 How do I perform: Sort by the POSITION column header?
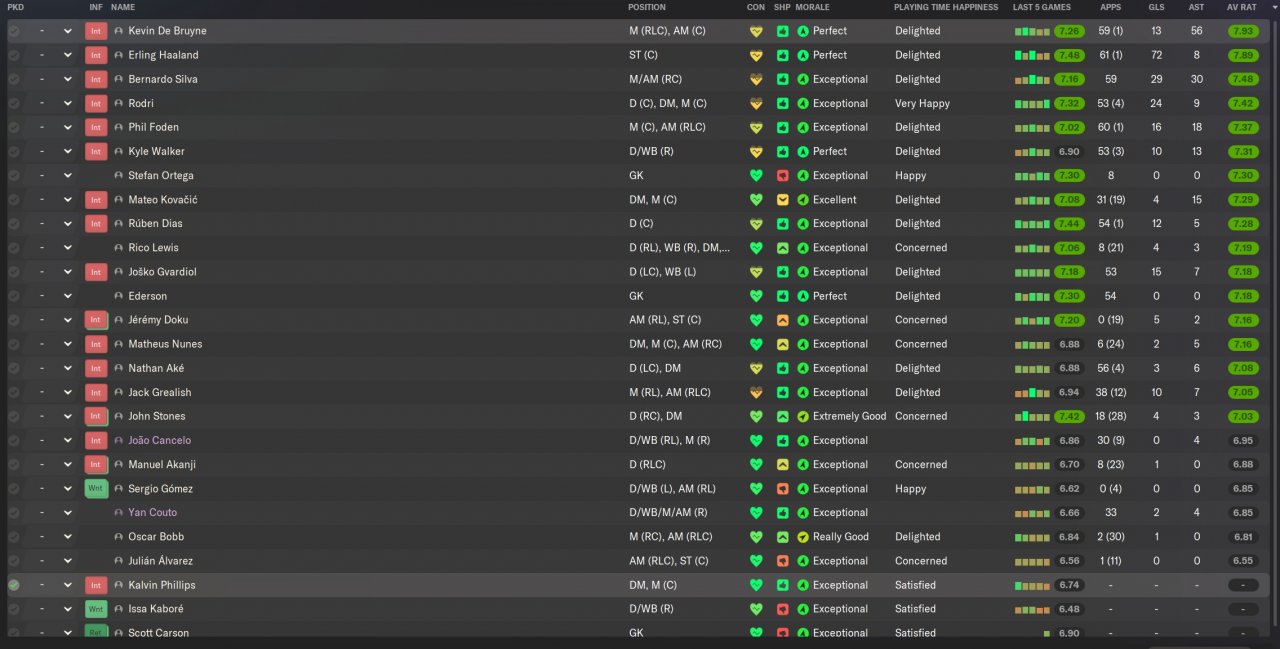647,7
